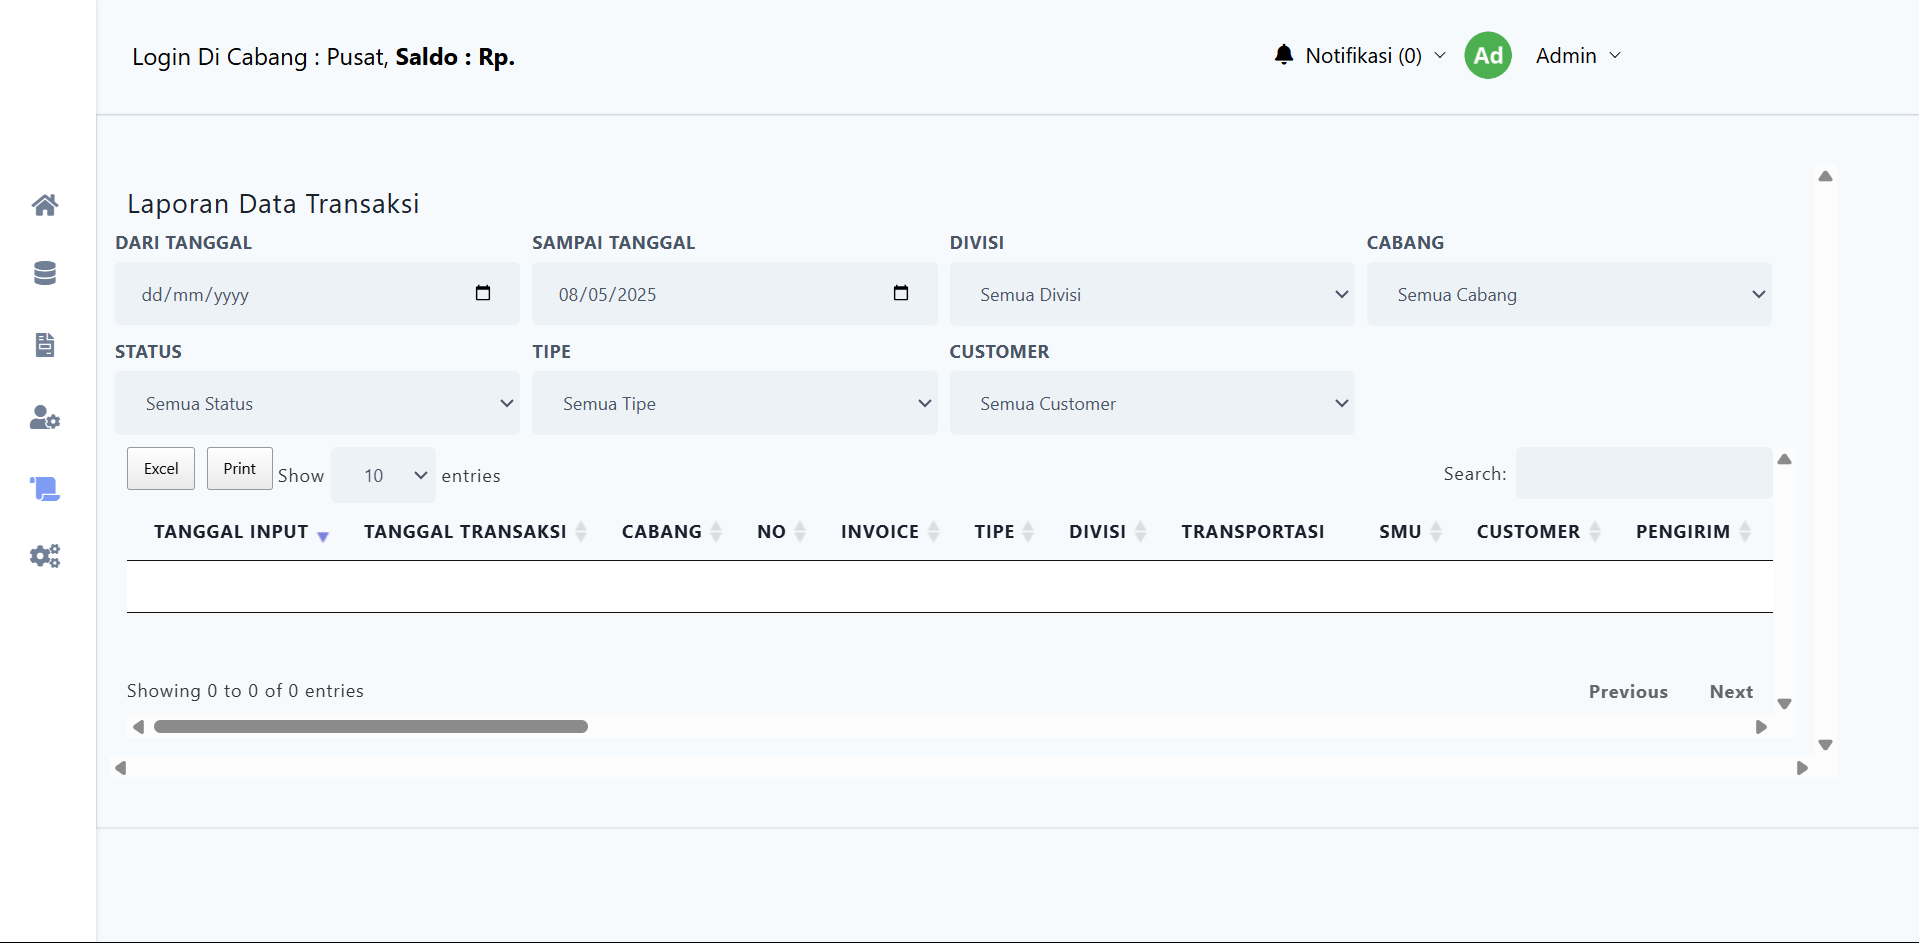The width and height of the screenshot is (1919, 943).
Task: Click the home icon in sidebar
Action: [x=45, y=205]
